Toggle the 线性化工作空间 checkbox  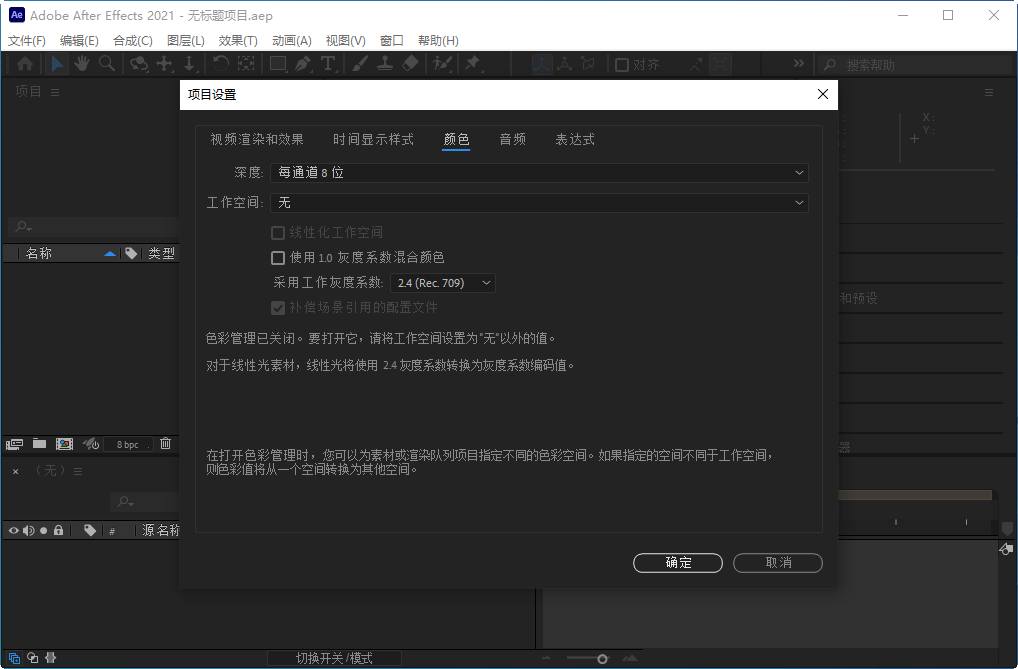278,232
